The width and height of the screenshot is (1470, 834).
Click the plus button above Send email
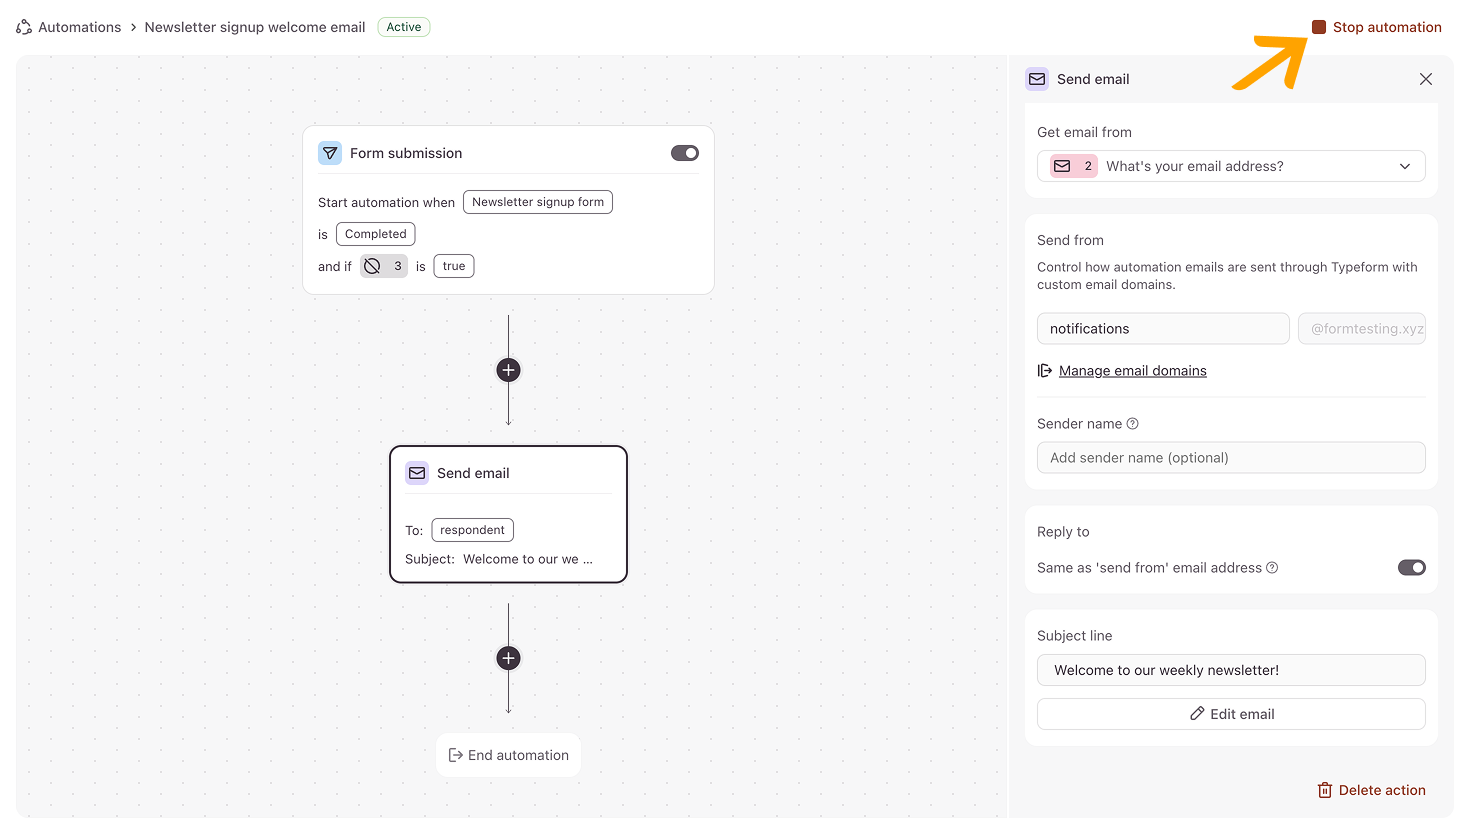pyautogui.click(x=508, y=370)
